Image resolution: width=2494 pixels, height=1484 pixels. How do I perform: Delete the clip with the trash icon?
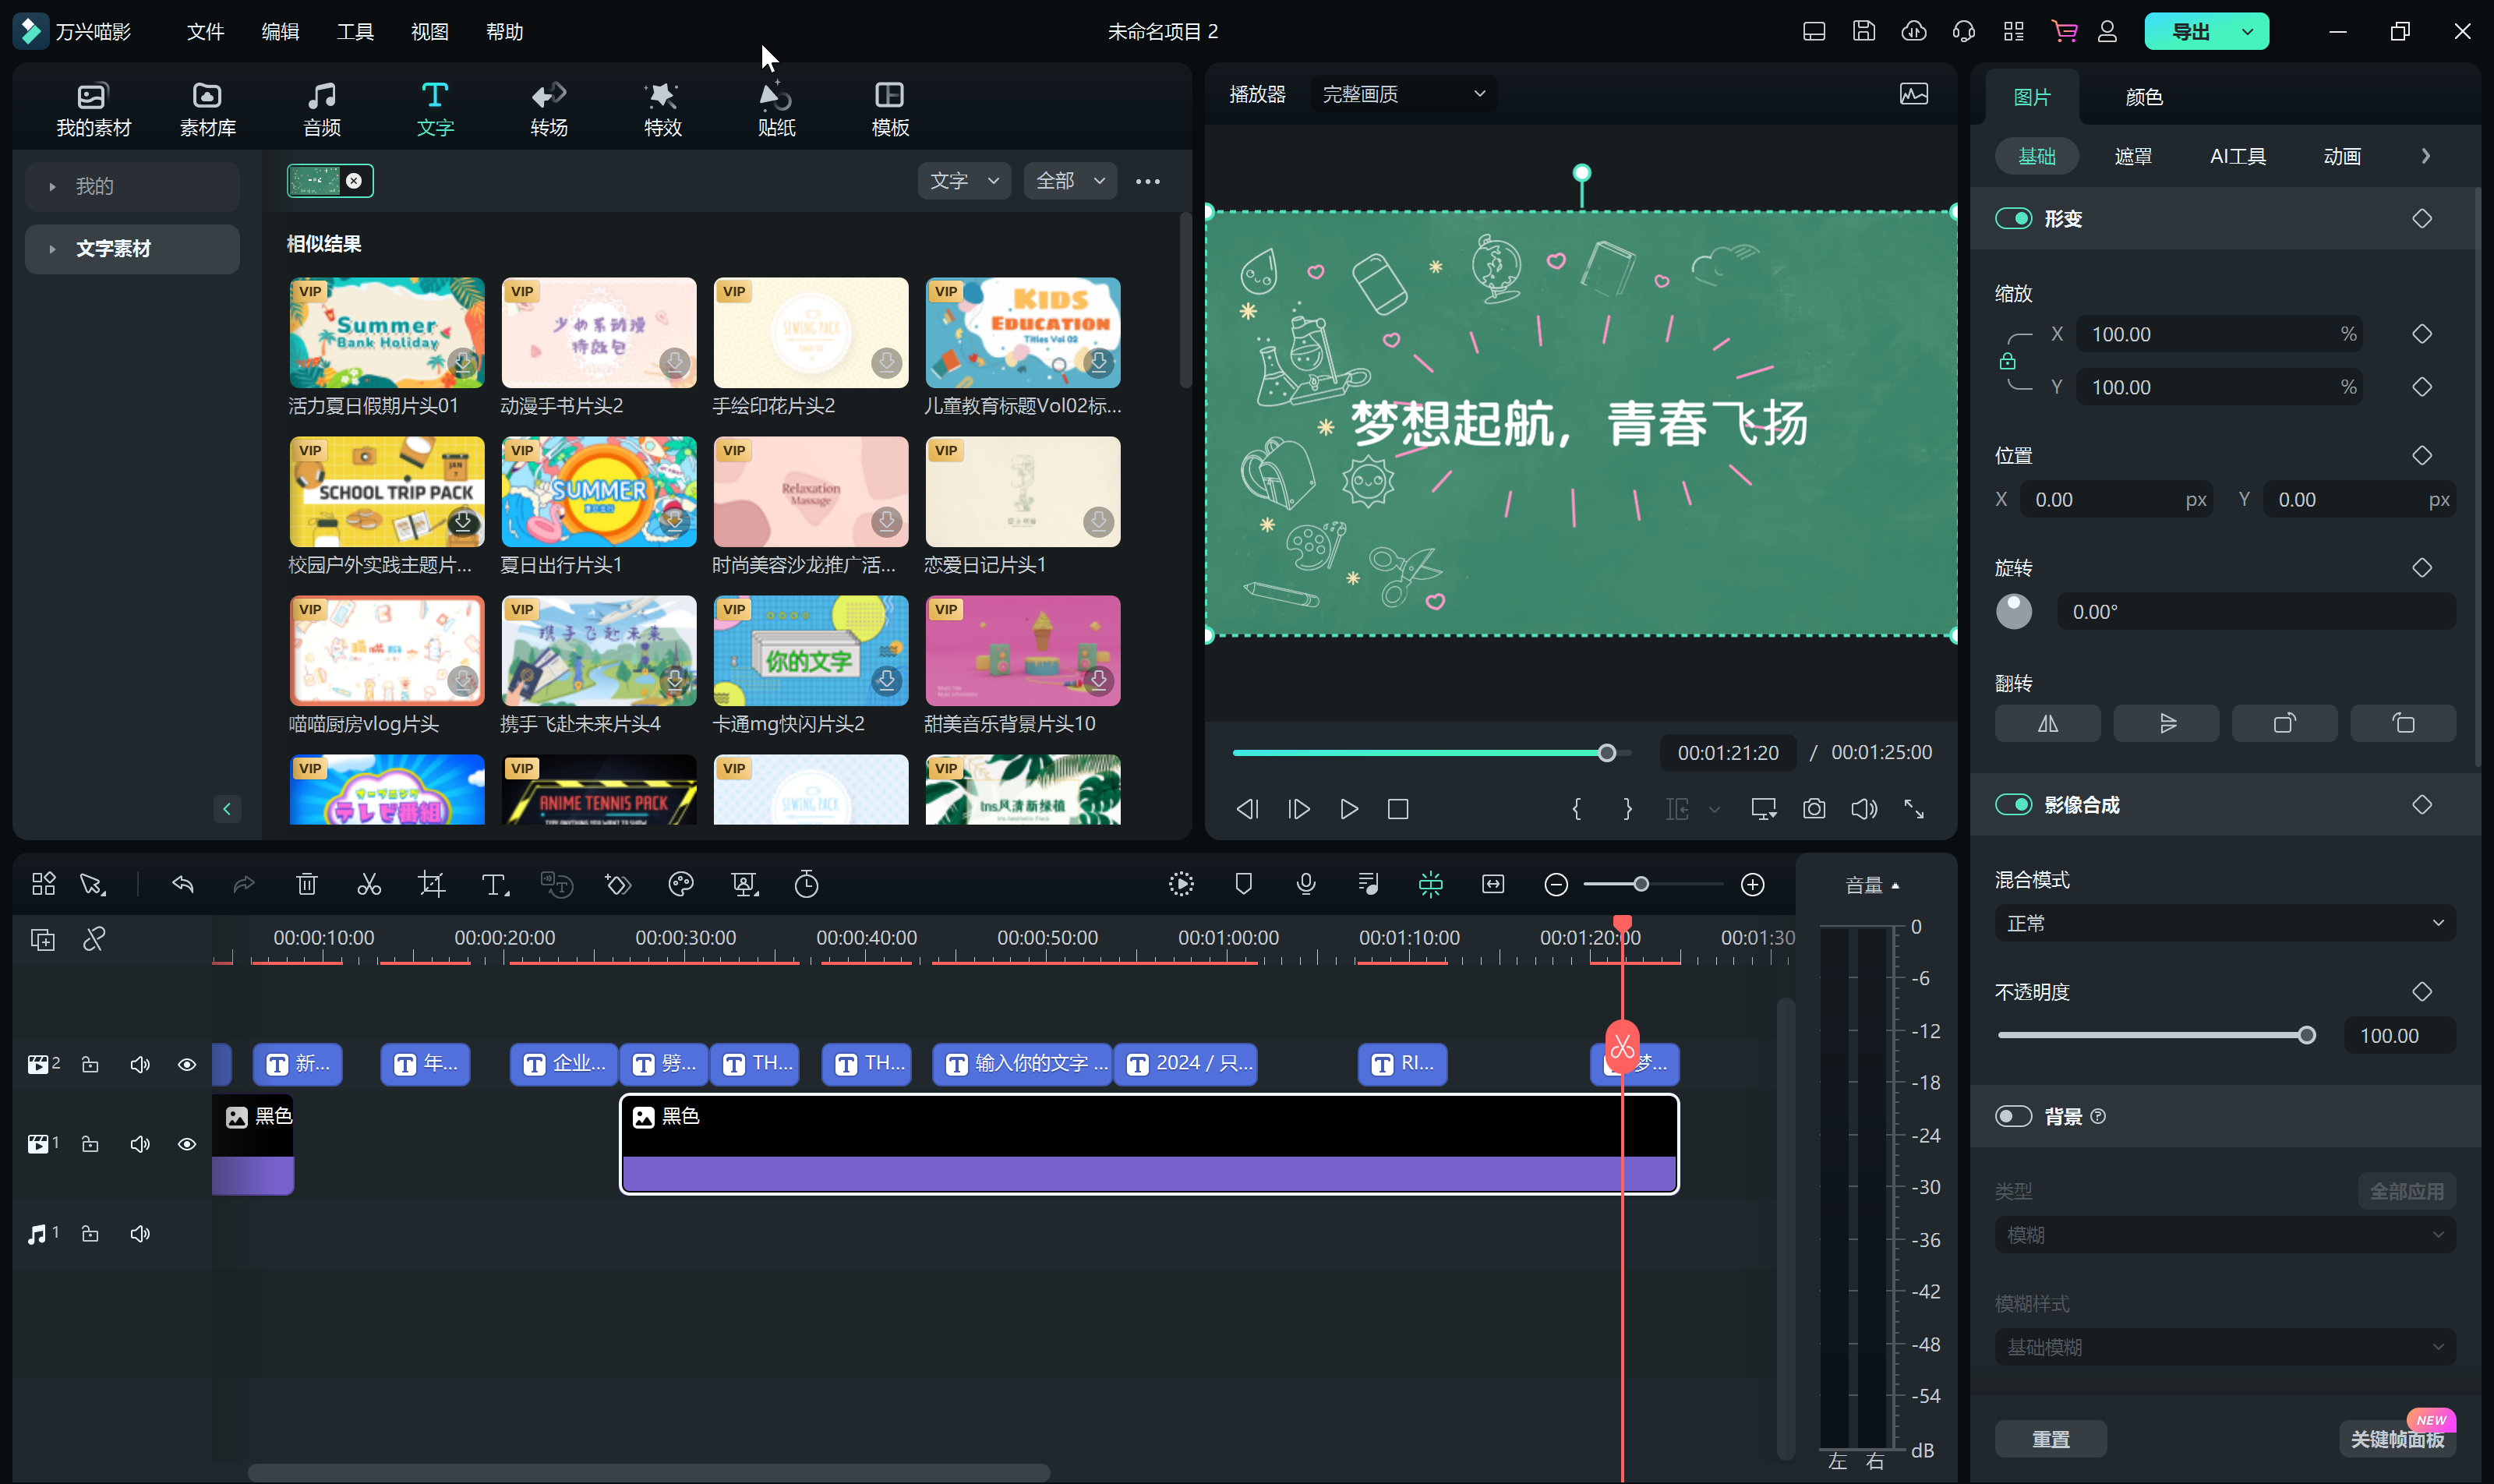(x=307, y=884)
